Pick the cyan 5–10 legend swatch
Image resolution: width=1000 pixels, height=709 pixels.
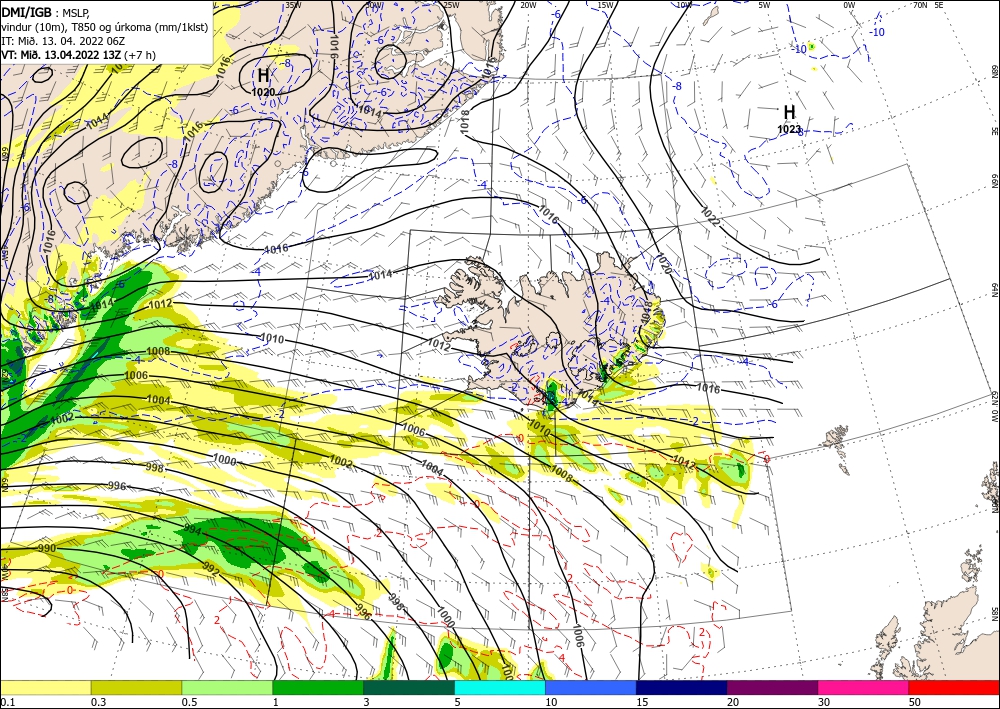pos(500,687)
